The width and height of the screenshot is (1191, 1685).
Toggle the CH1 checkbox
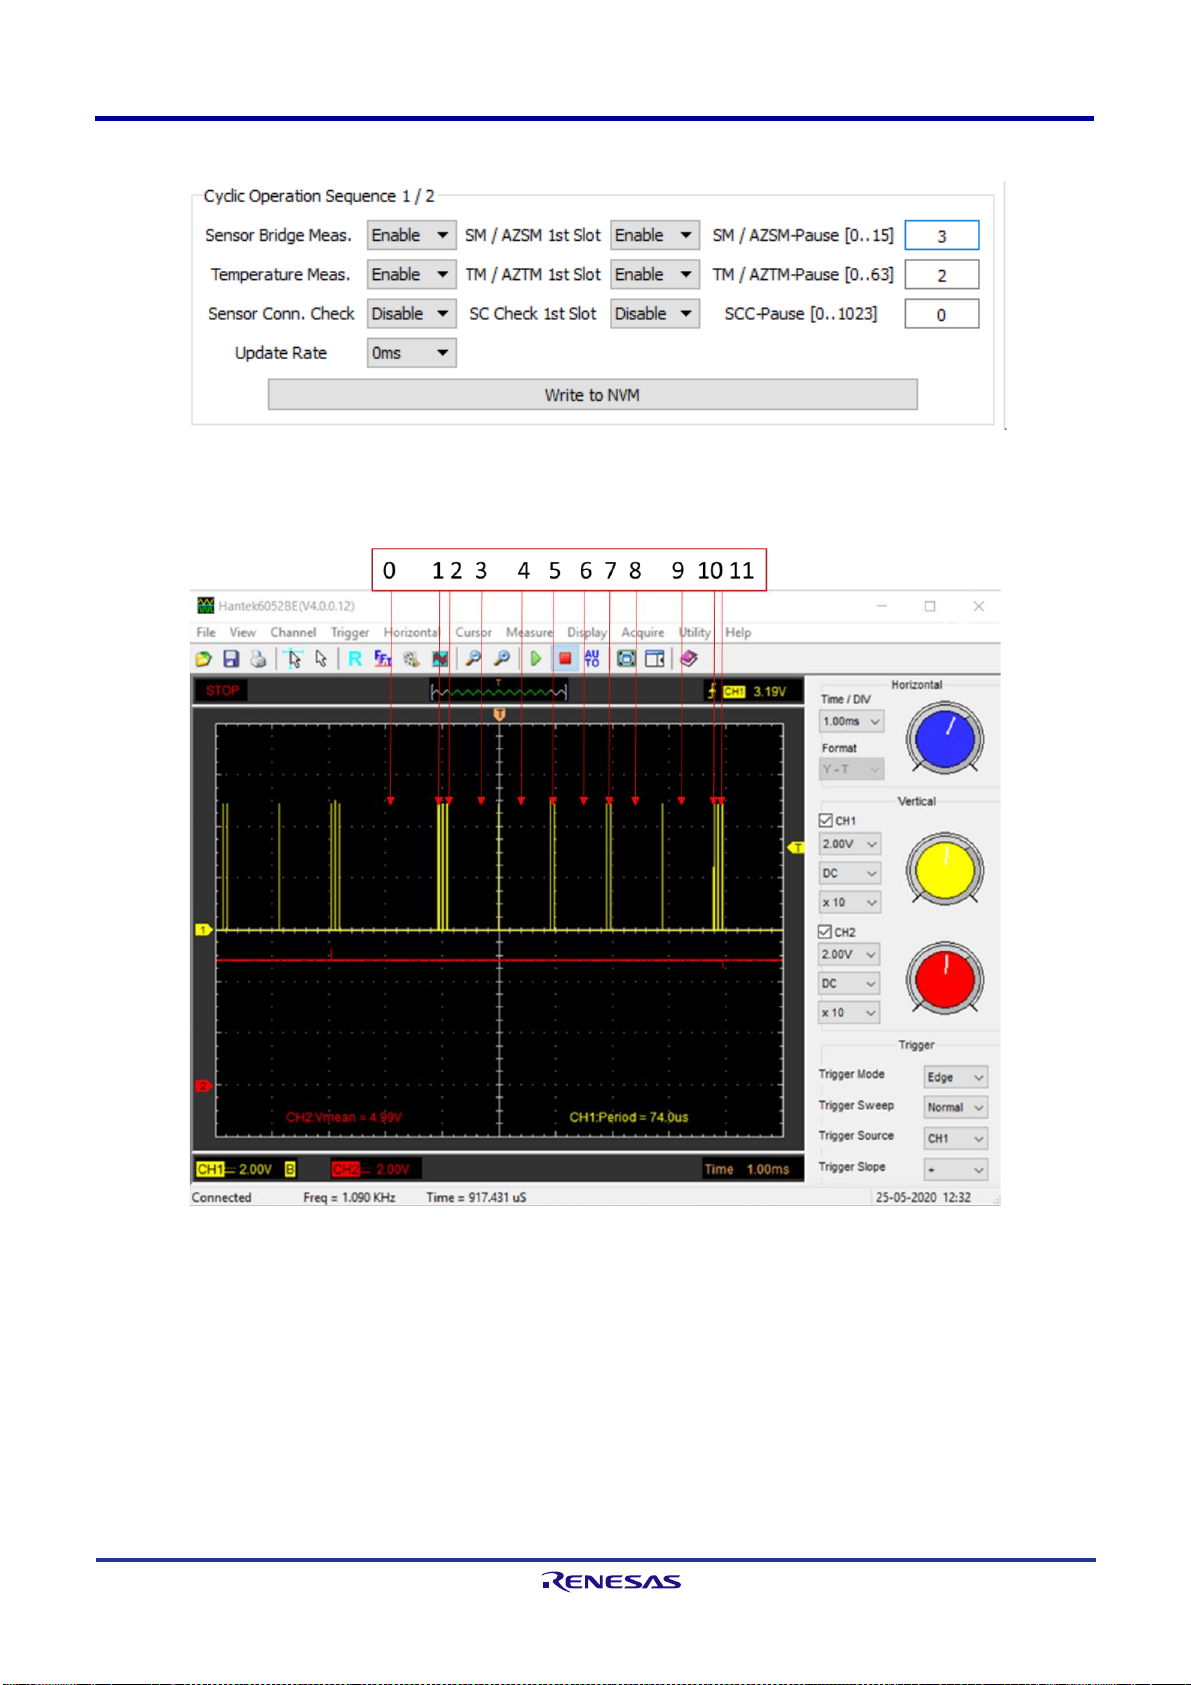pos(826,820)
